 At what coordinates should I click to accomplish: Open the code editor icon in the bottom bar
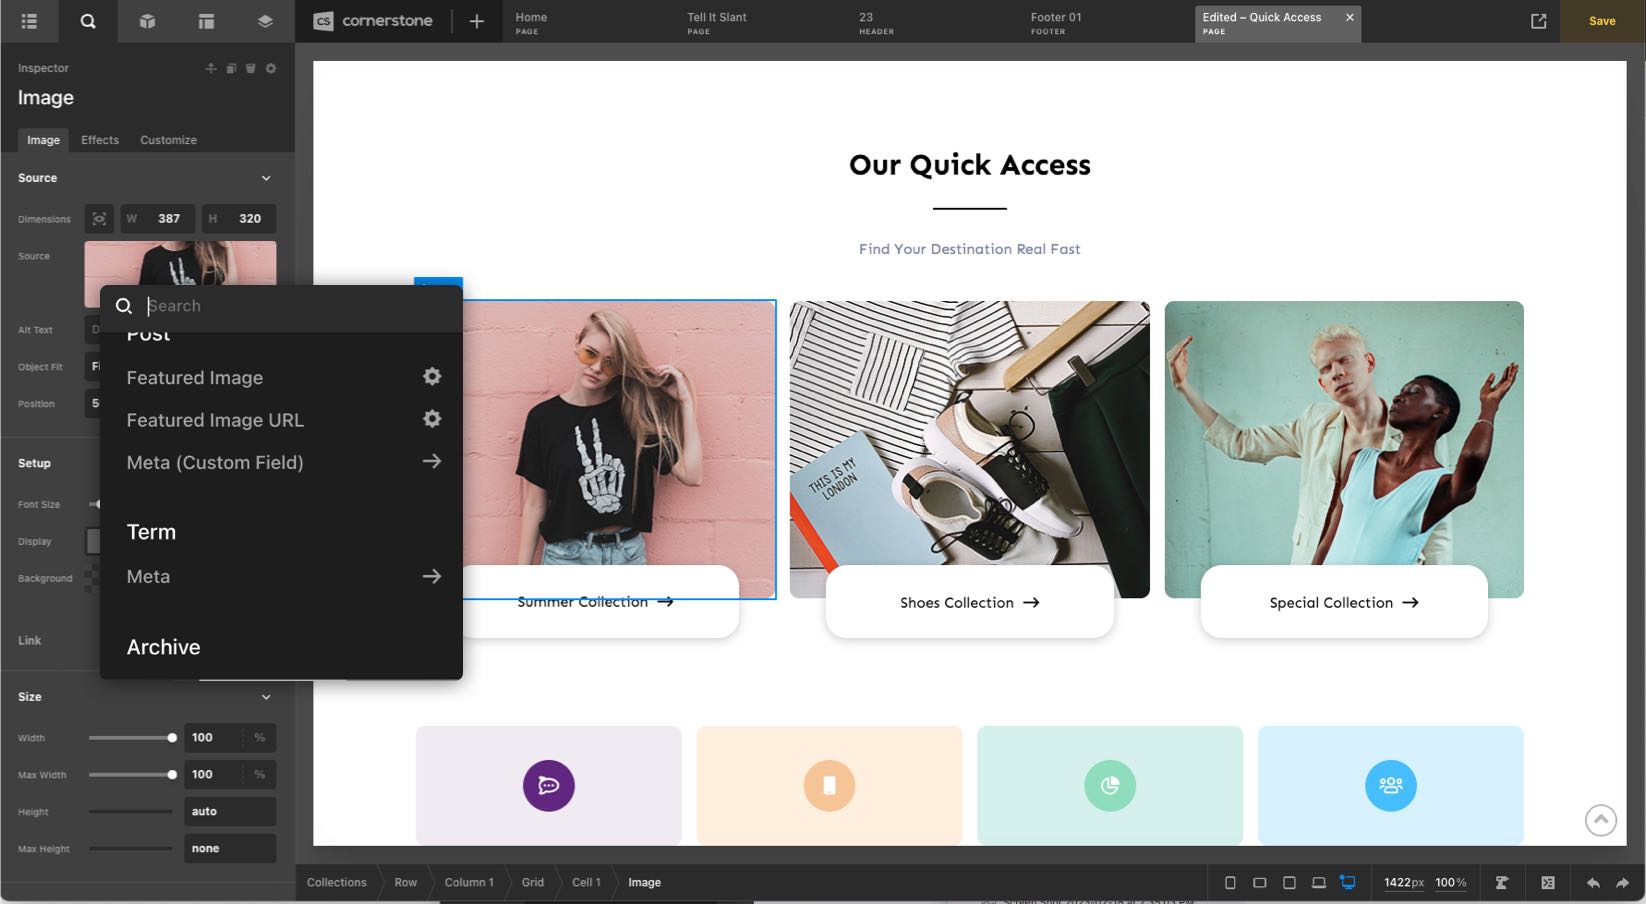pos(1548,883)
